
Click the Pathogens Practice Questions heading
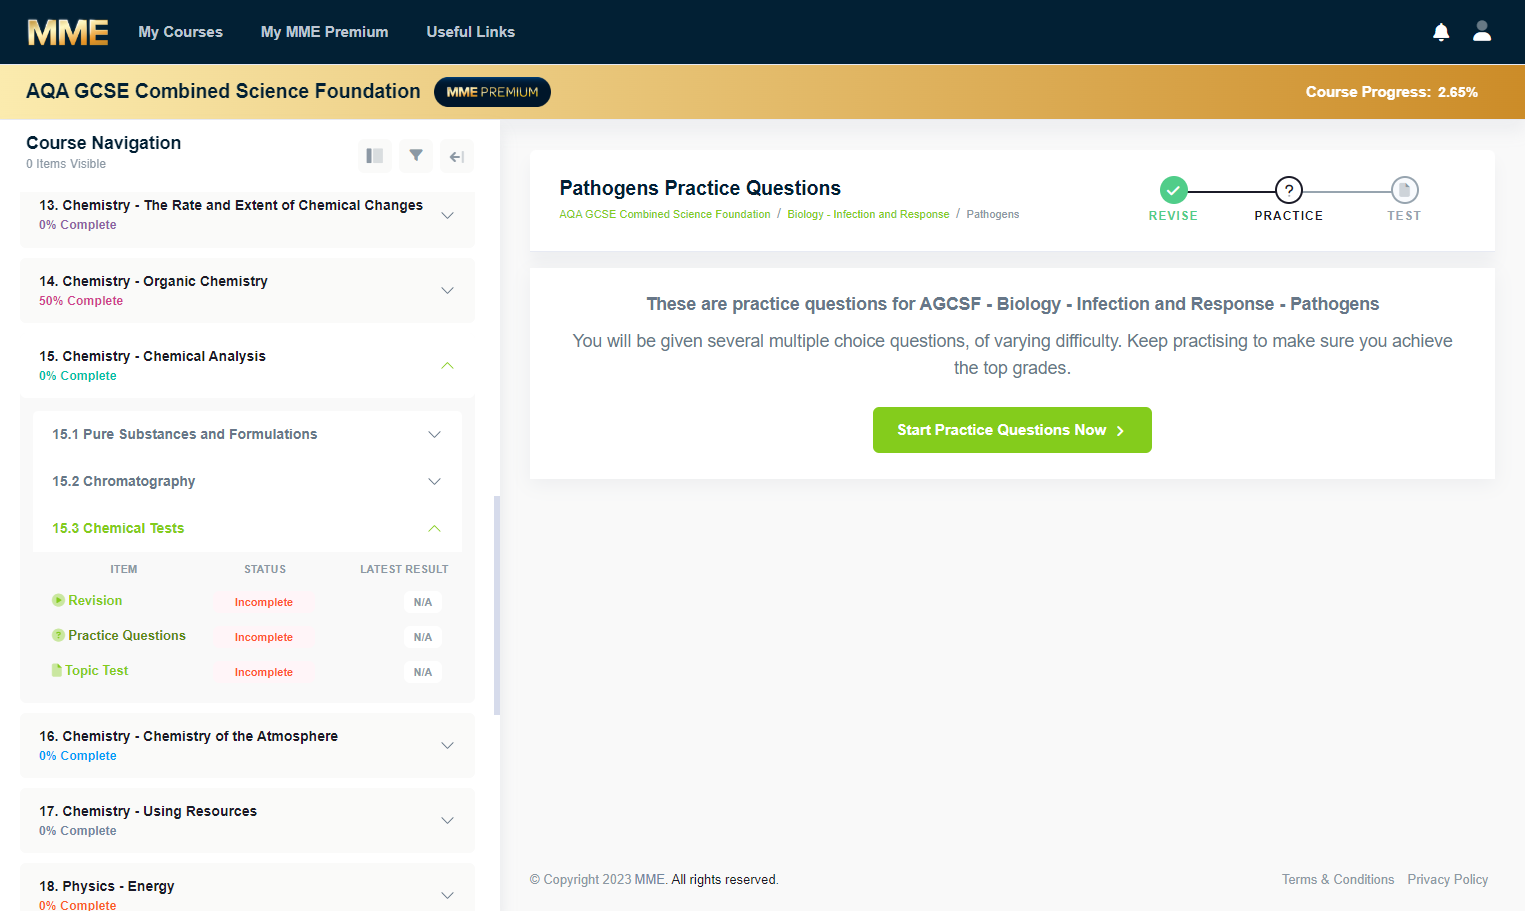click(700, 188)
